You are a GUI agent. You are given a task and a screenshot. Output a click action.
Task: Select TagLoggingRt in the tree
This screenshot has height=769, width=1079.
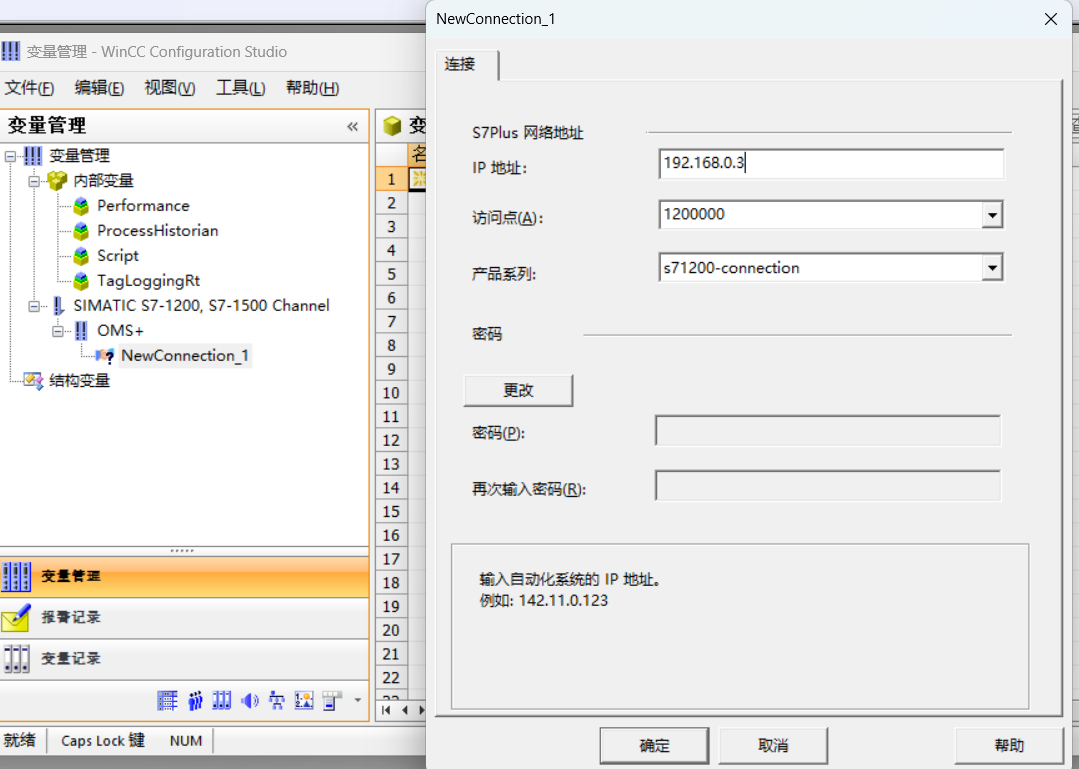(x=148, y=281)
